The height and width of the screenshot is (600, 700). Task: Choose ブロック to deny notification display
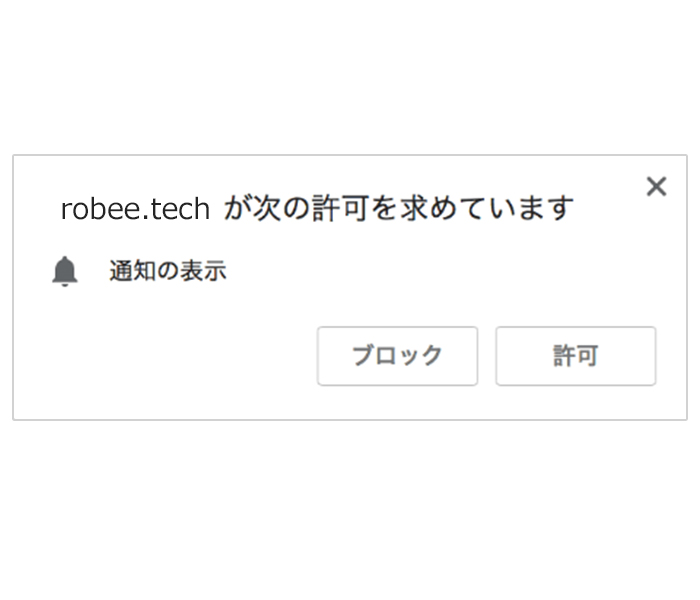pyautogui.click(x=397, y=356)
